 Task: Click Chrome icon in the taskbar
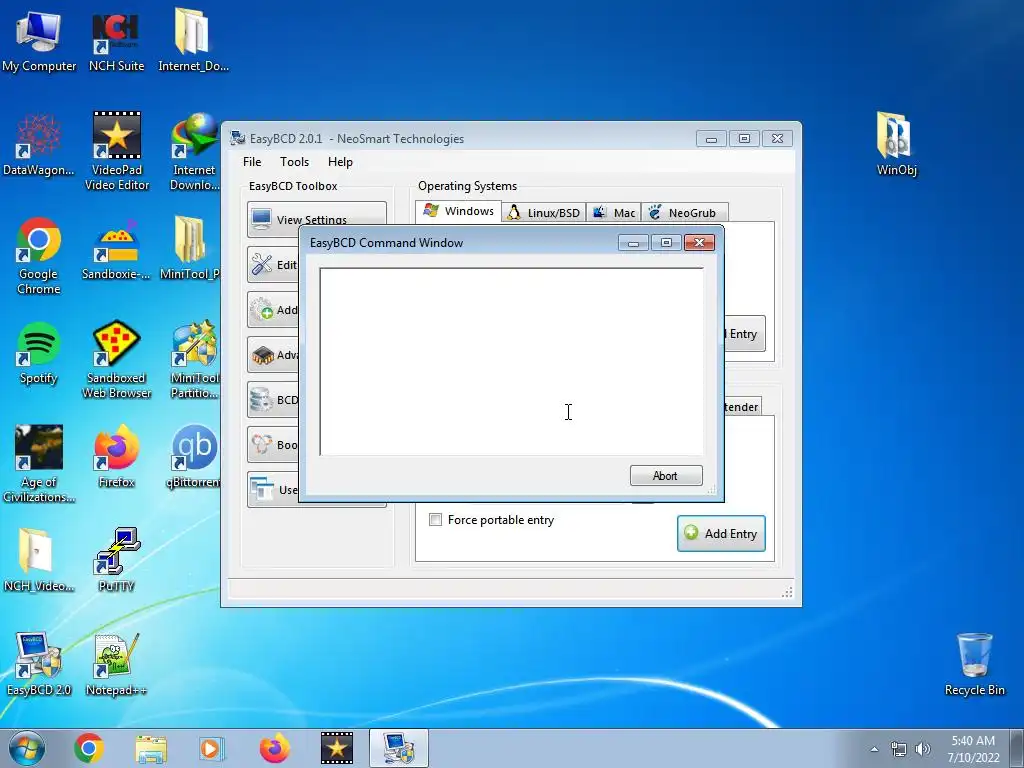click(89, 748)
